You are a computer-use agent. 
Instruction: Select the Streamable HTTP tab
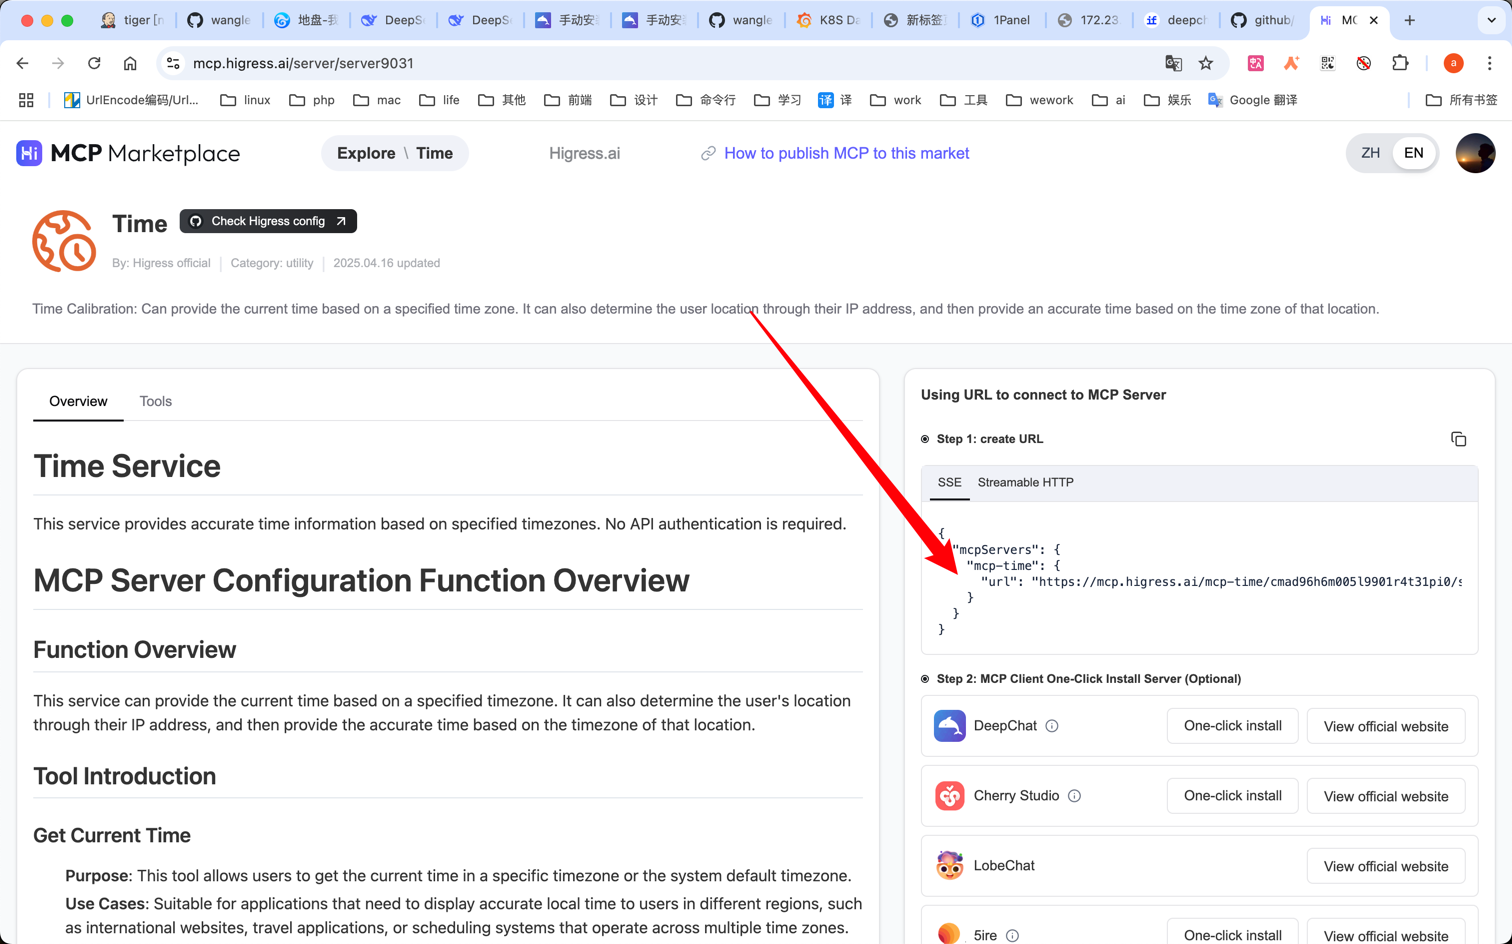(x=1025, y=482)
